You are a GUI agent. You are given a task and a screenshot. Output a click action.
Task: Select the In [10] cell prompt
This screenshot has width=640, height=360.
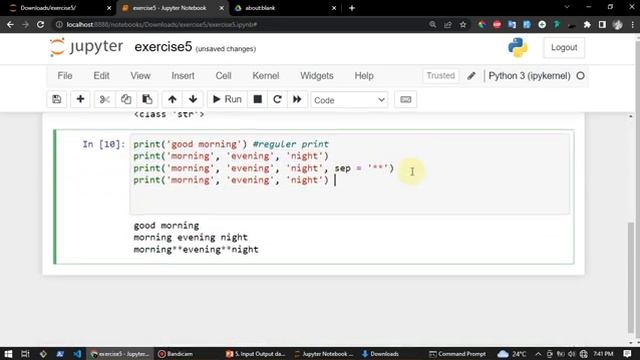(x=104, y=144)
